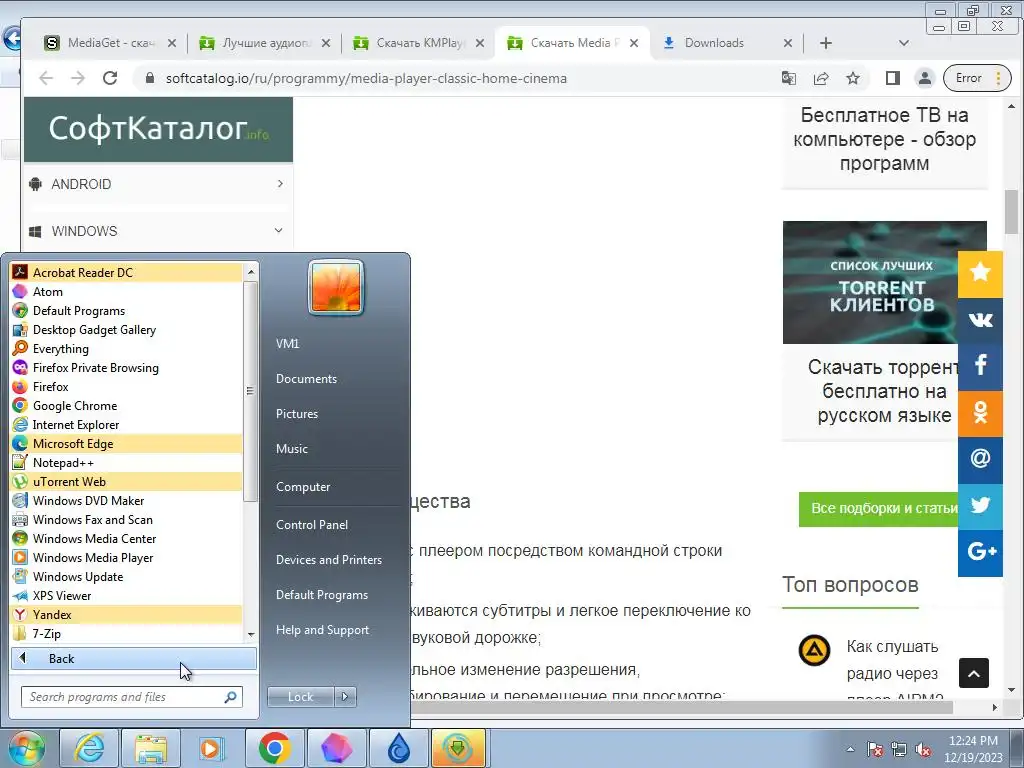Viewport: 1024px width, 768px height.
Task: Open Windows Explorer from taskbar
Action: (151, 748)
